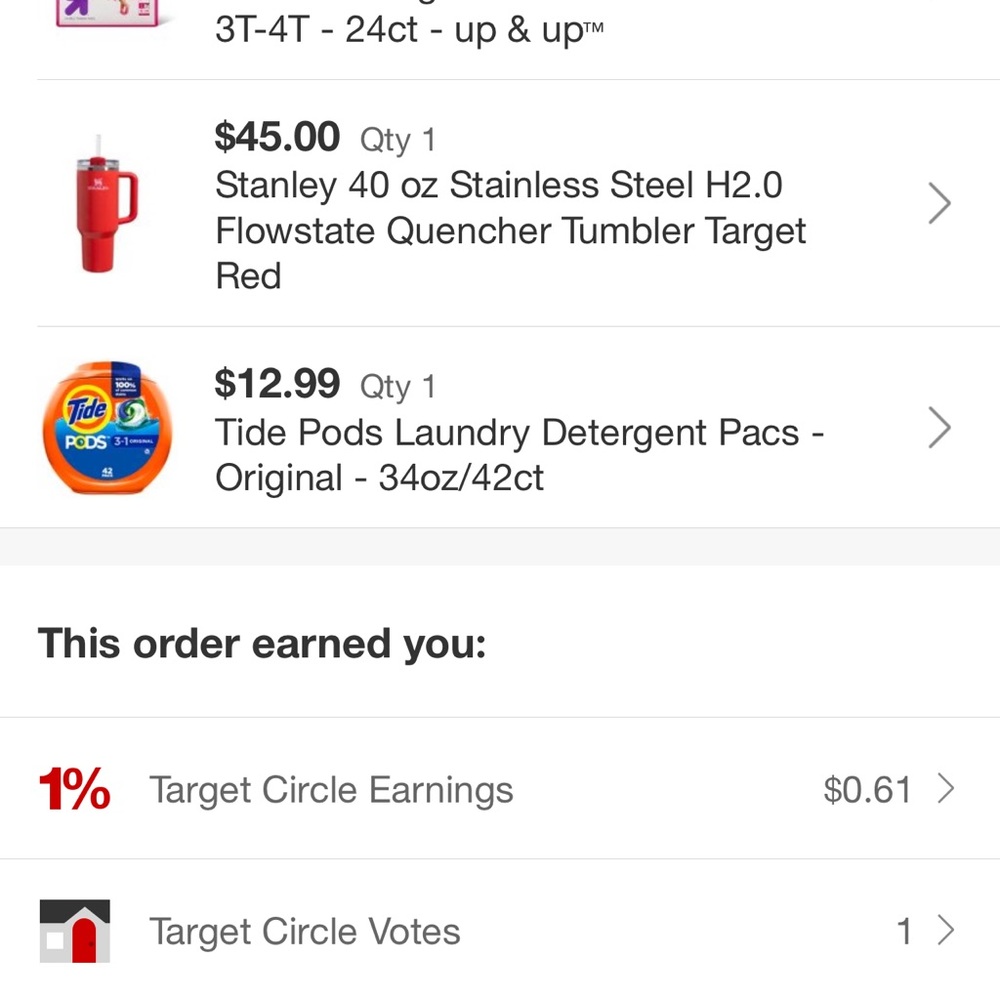Tap the Target Circle Votes label
The height and width of the screenshot is (1000, 1000).
305,932
